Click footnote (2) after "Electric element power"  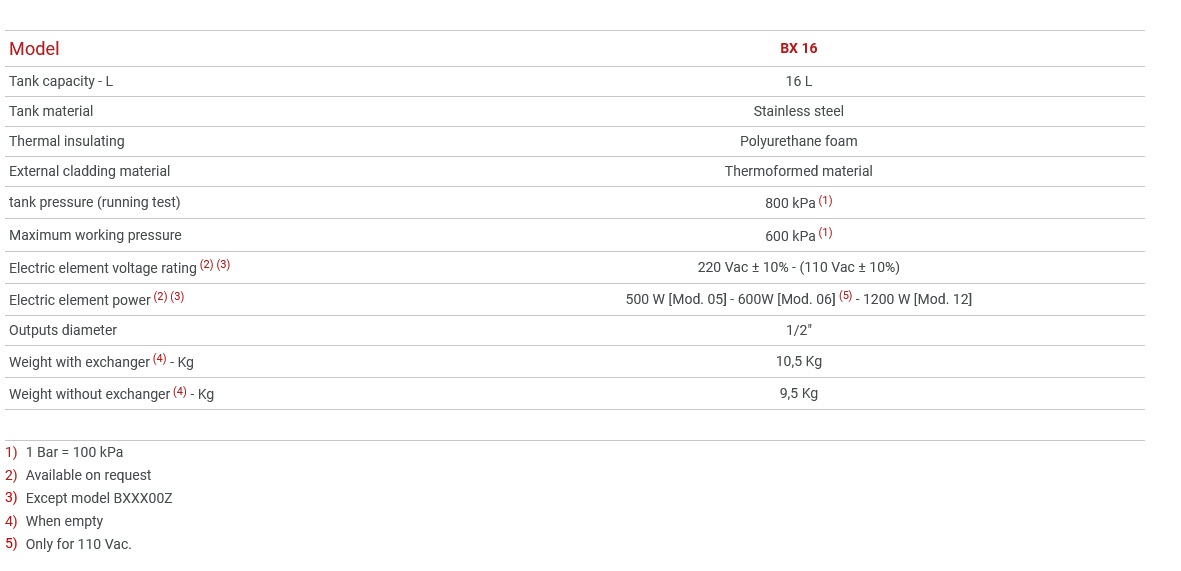click(x=160, y=297)
